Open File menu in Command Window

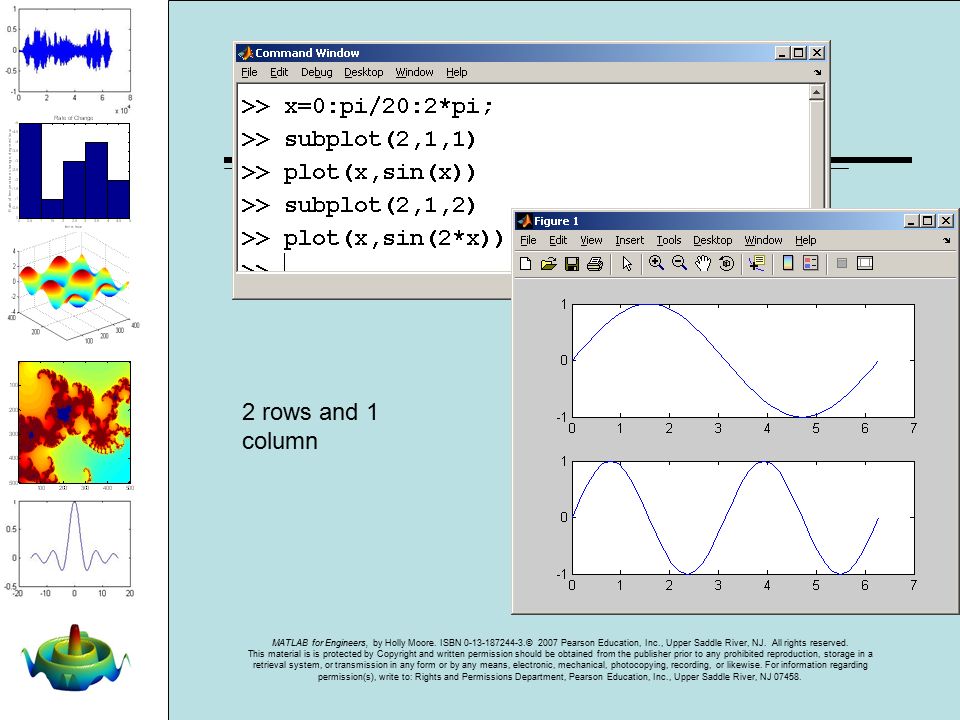[x=249, y=72]
